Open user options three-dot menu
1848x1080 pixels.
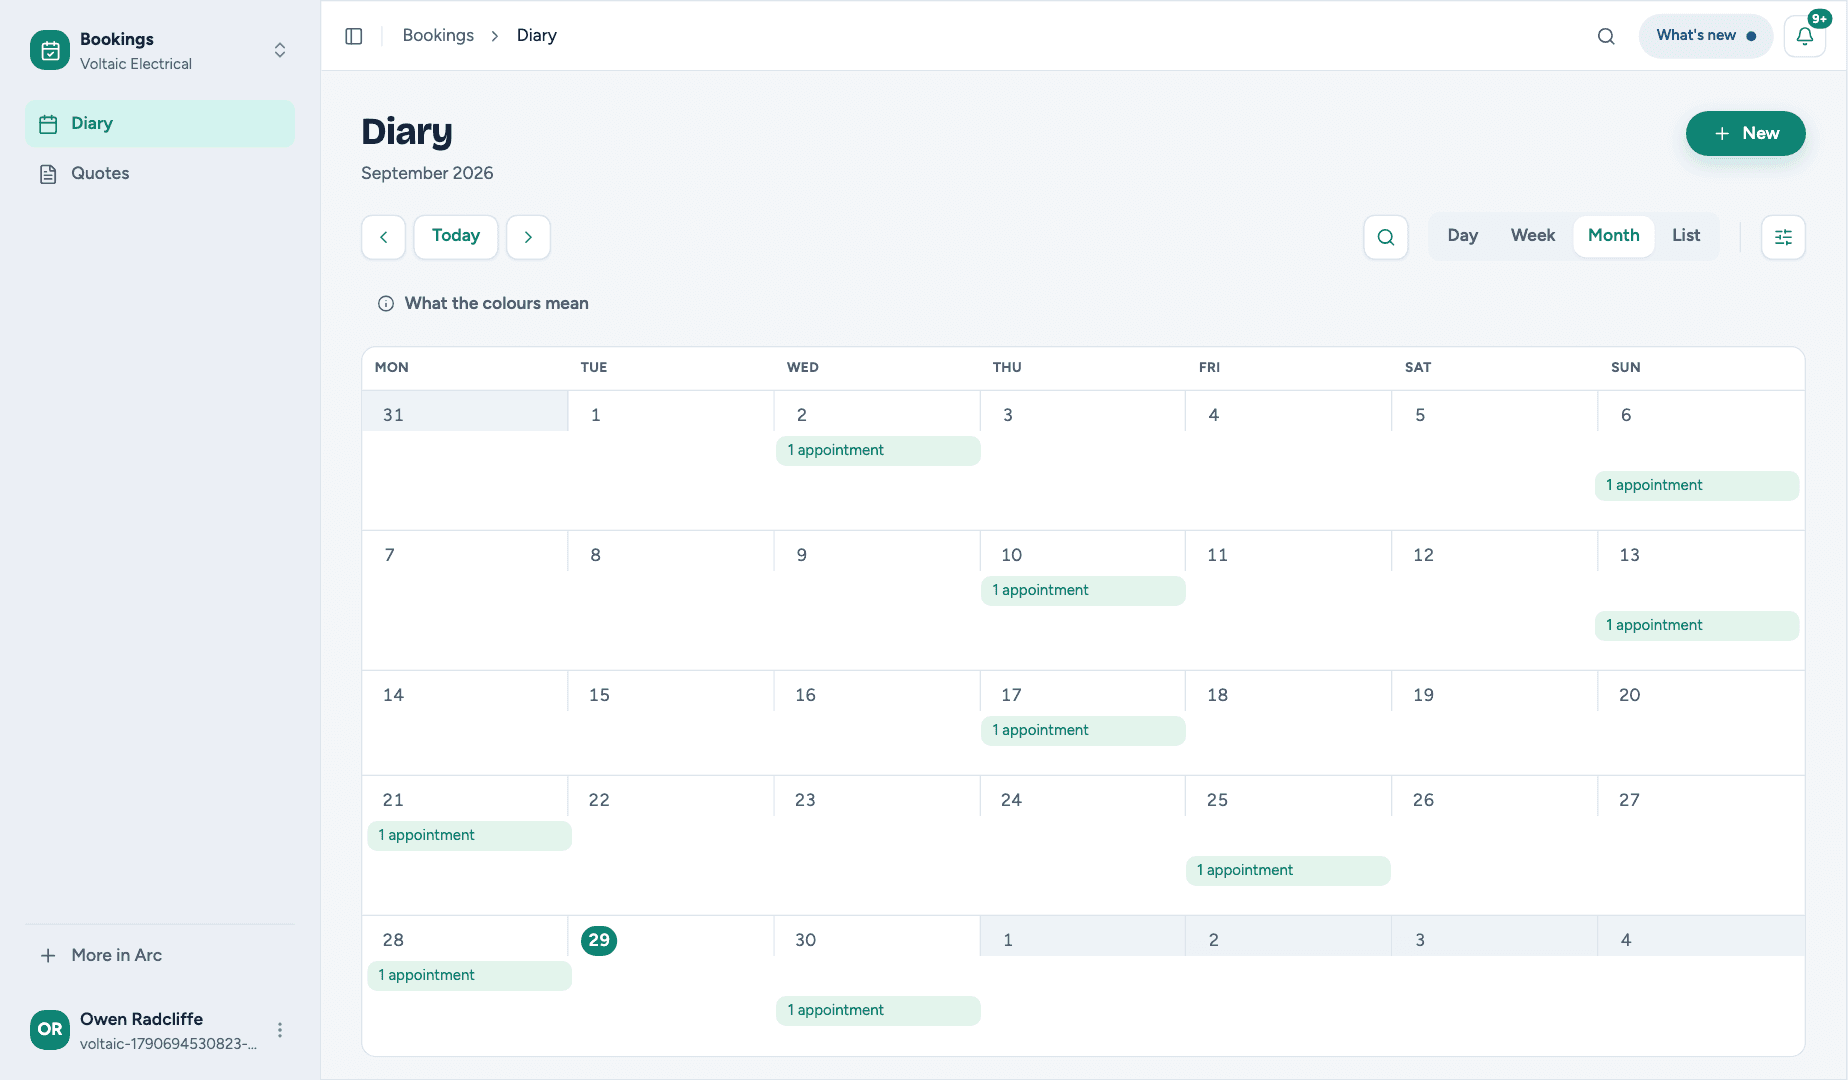pyautogui.click(x=280, y=1030)
